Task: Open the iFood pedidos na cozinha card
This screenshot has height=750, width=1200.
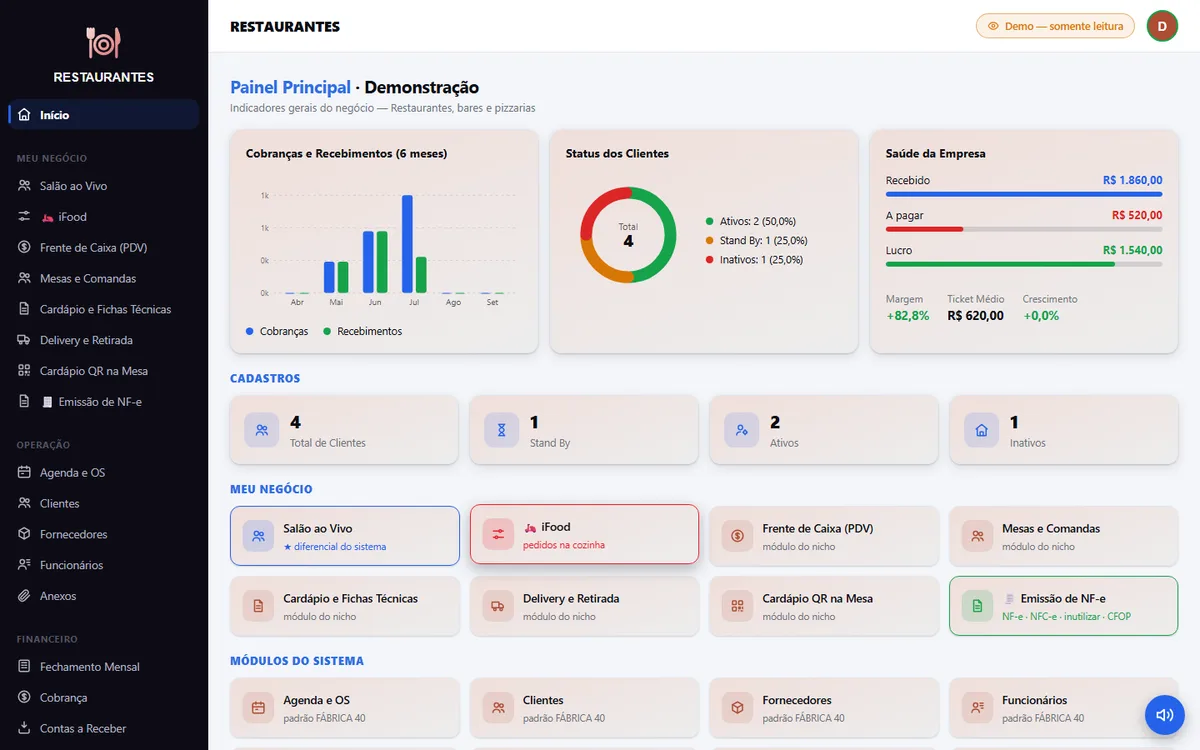Action: [x=584, y=534]
